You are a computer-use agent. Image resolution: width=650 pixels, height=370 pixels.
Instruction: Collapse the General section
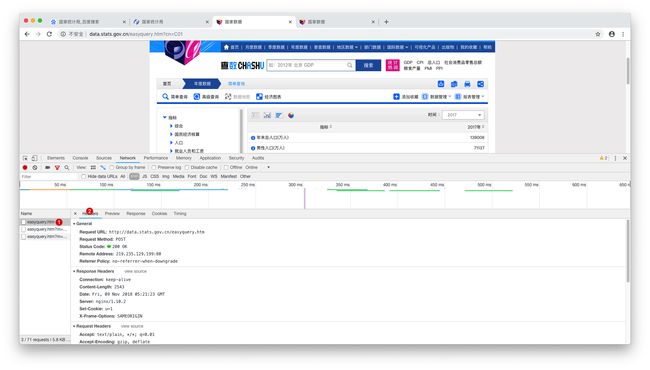[x=74, y=224]
